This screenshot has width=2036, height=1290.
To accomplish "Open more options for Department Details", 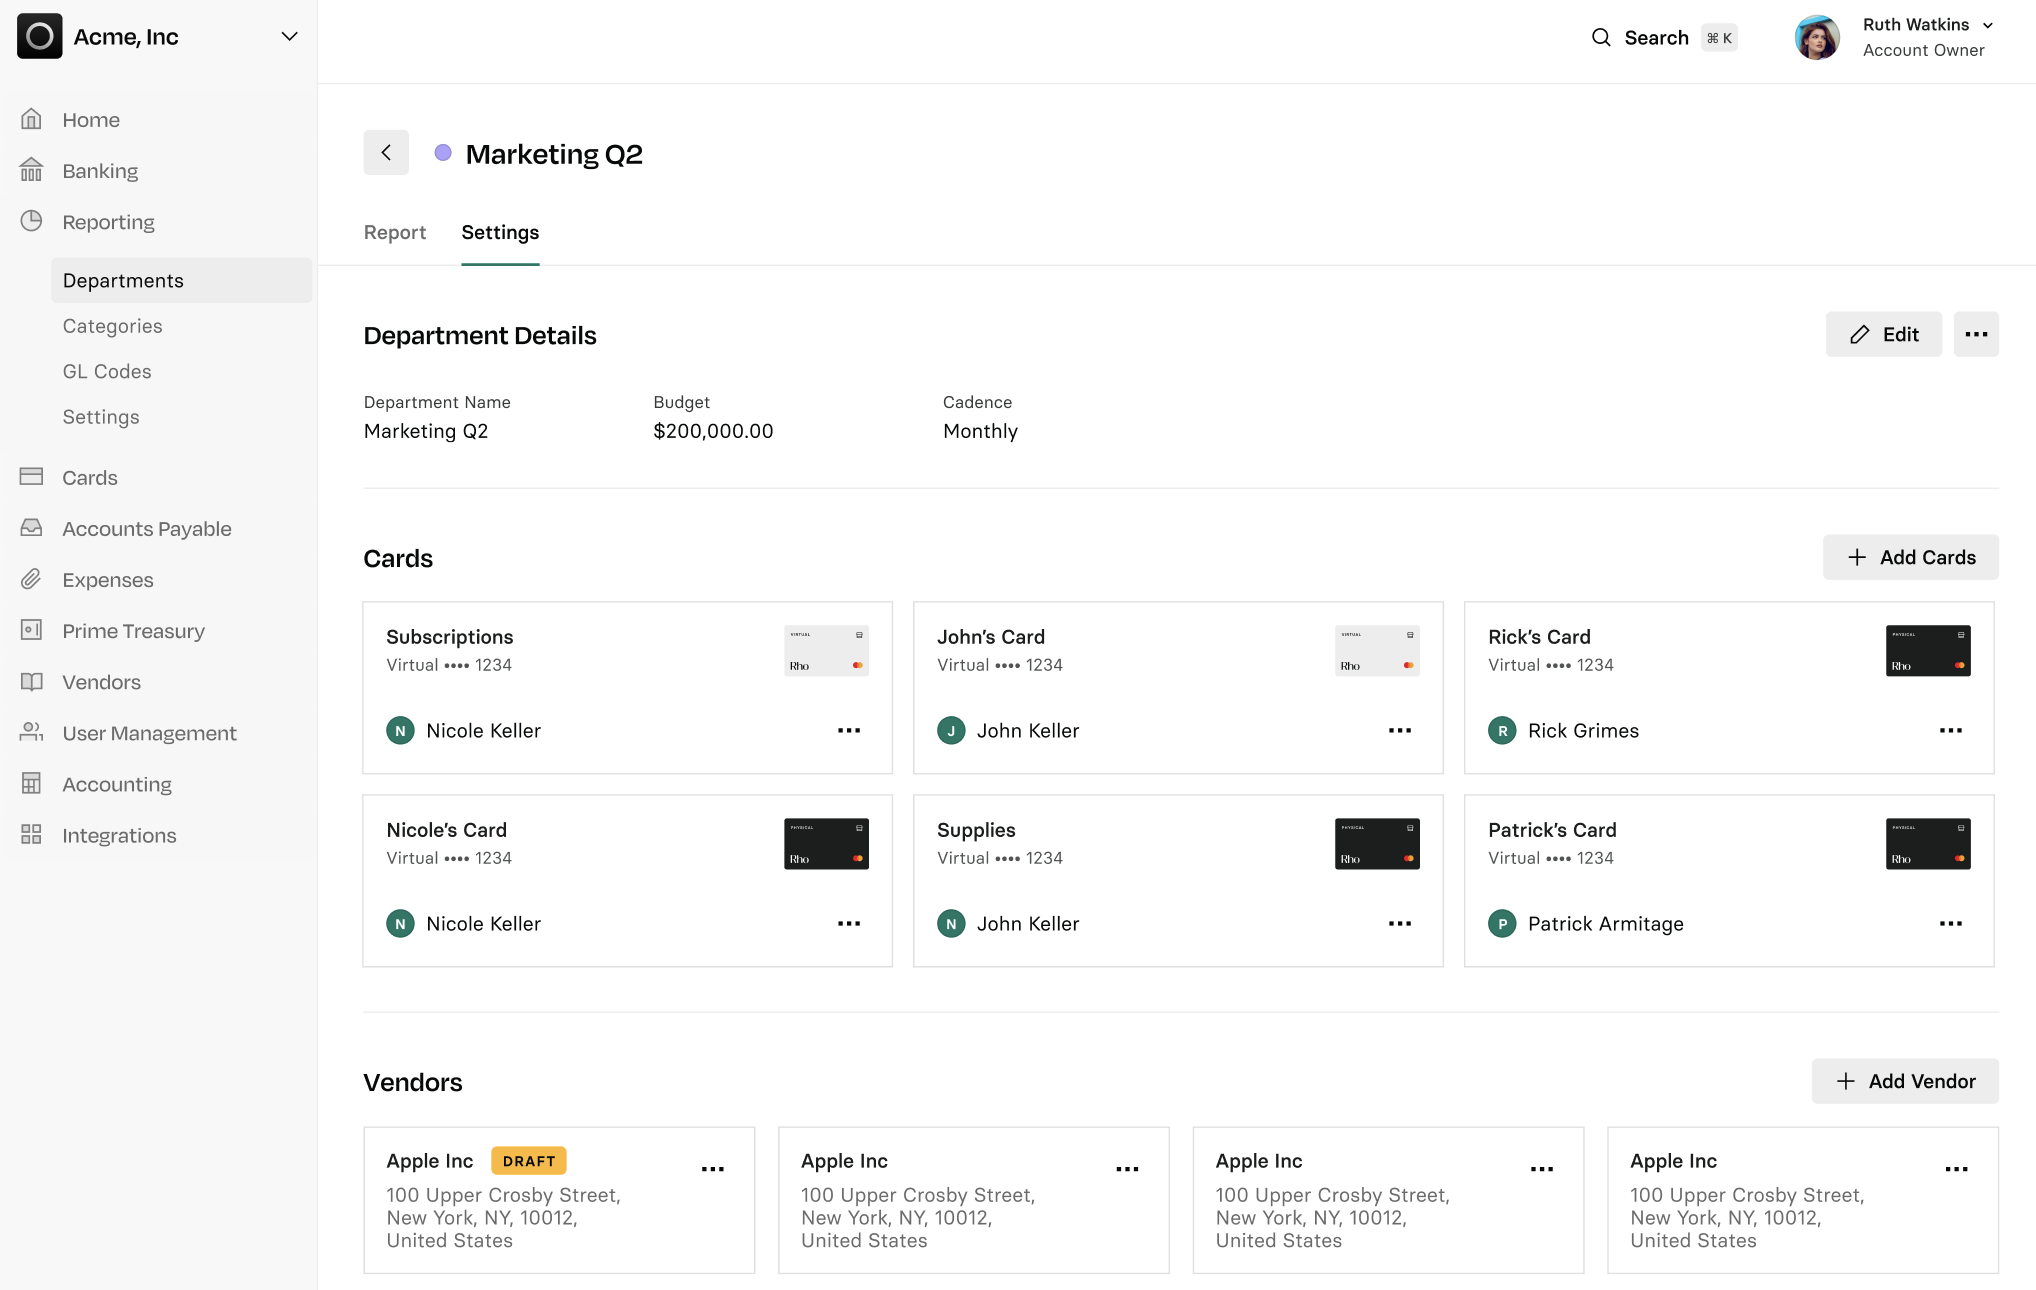I will 1975,334.
